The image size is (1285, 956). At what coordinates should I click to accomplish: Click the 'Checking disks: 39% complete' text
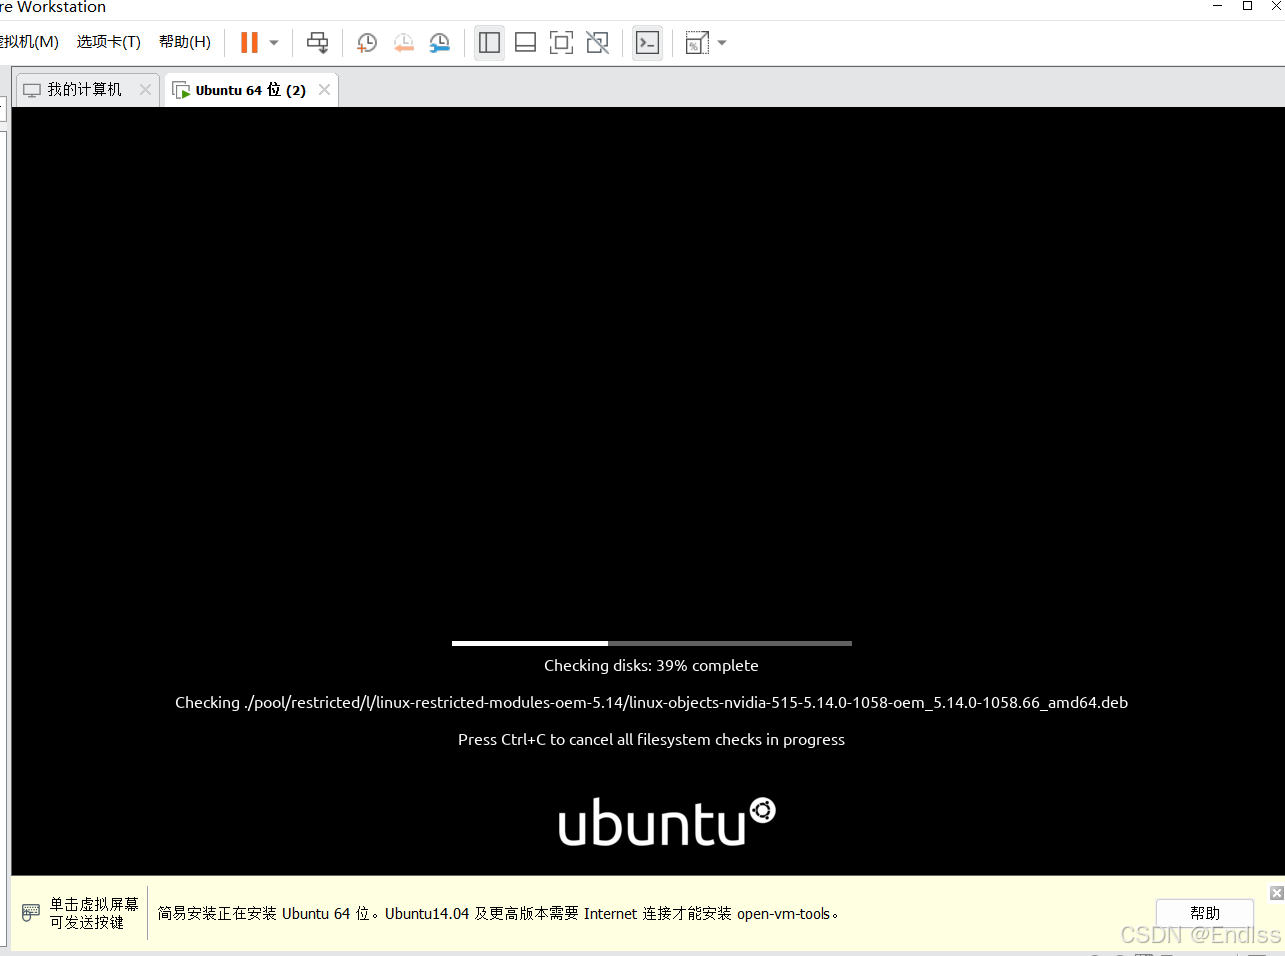[x=651, y=666]
